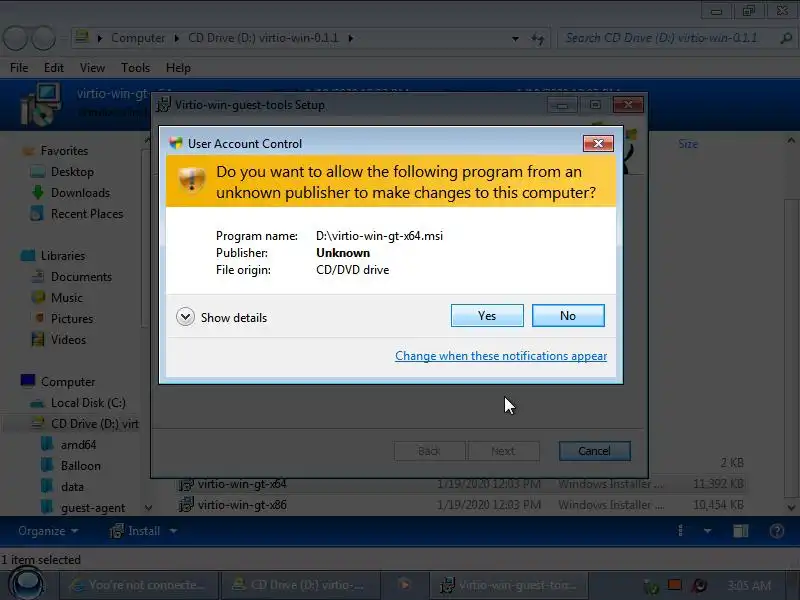The image size is (800, 600).
Task: Open the Organize dropdown in Explorer toolbar
Action: click(48, 531)
